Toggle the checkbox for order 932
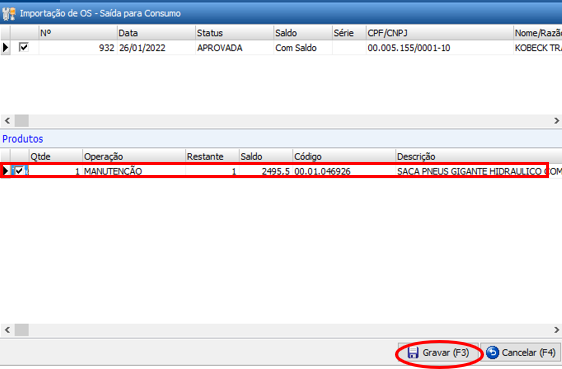Screen dimensions: 562x369 (24, 47)
